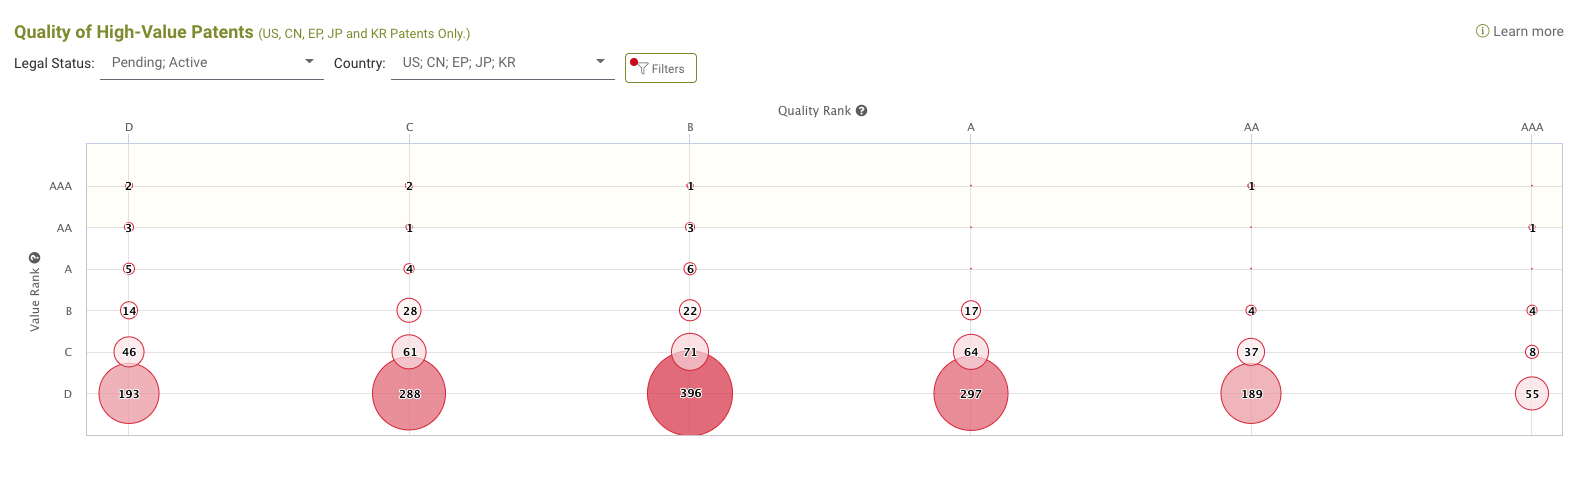Expand the Country dropdown arrow
The height and width of the screenshot is (480, 1587).
[600, 62]
